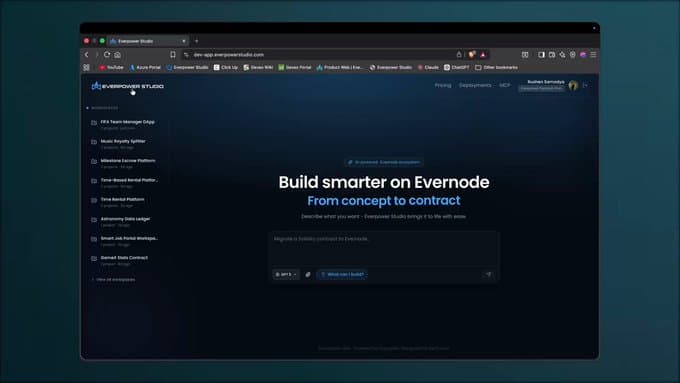Click the View all workspaces link
This screenshot has width=680, height=383.
[113, 280]
